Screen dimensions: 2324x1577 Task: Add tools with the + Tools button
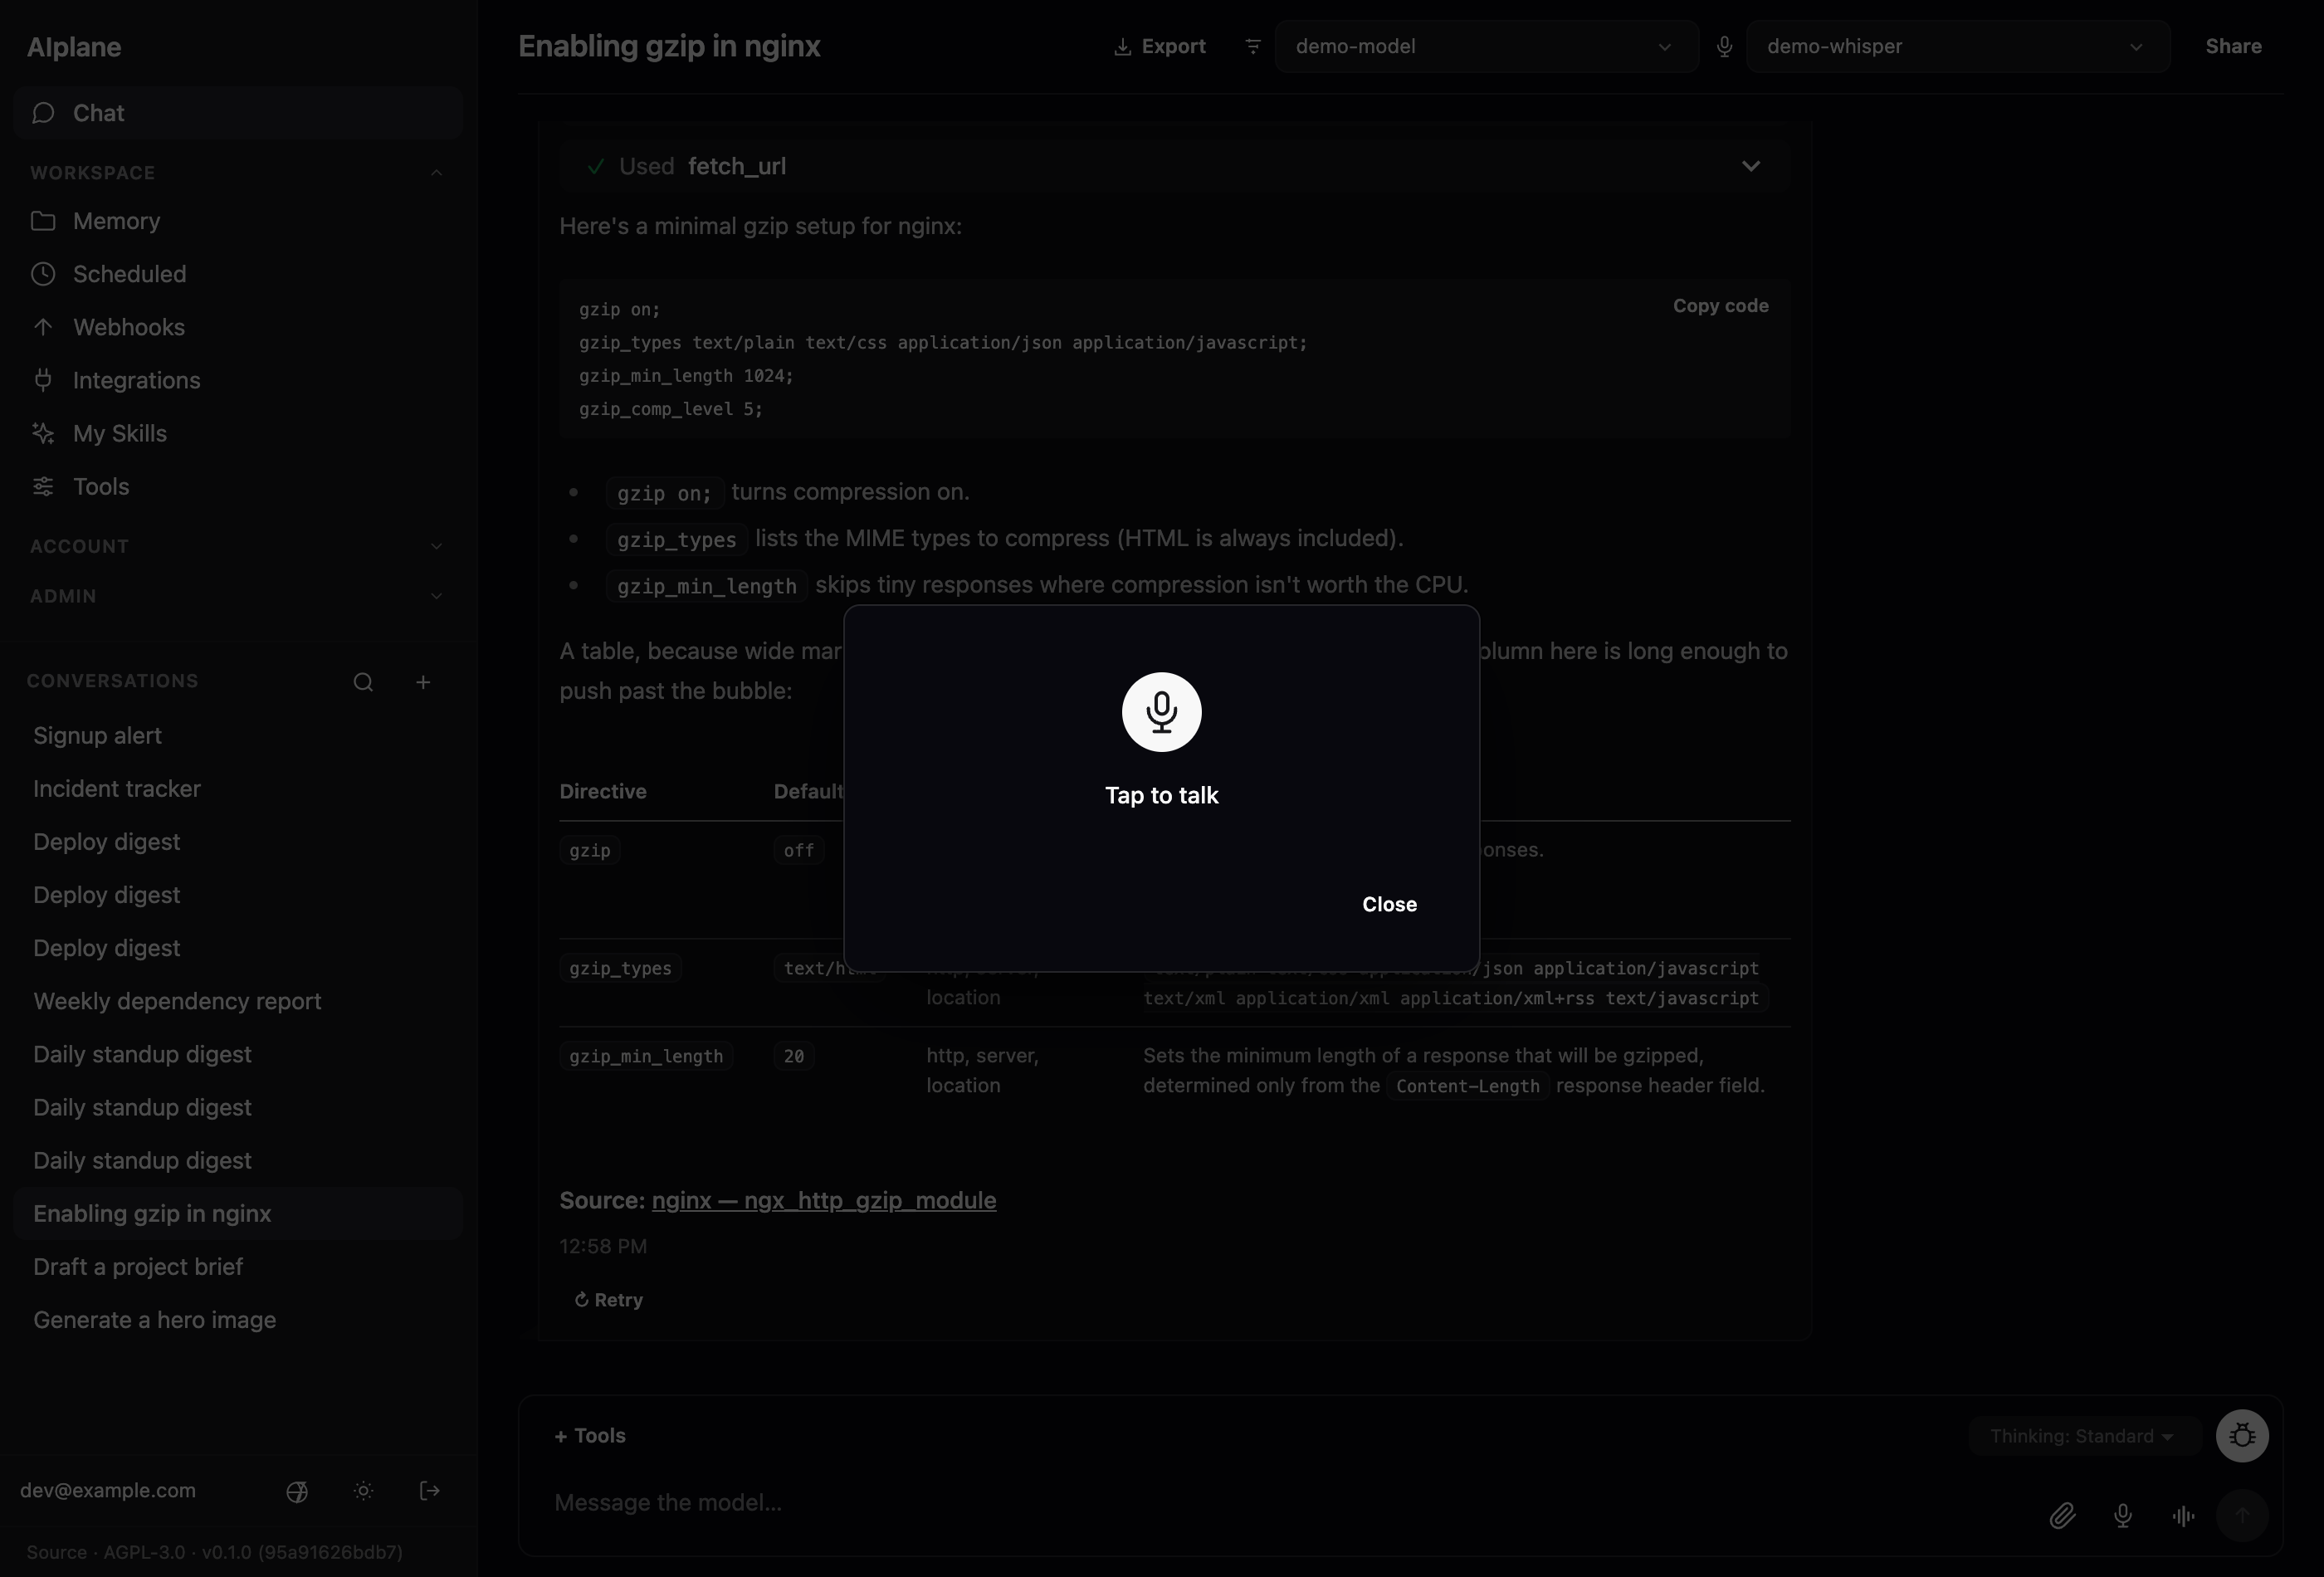pyautogui.click(x=590, y=1436)
